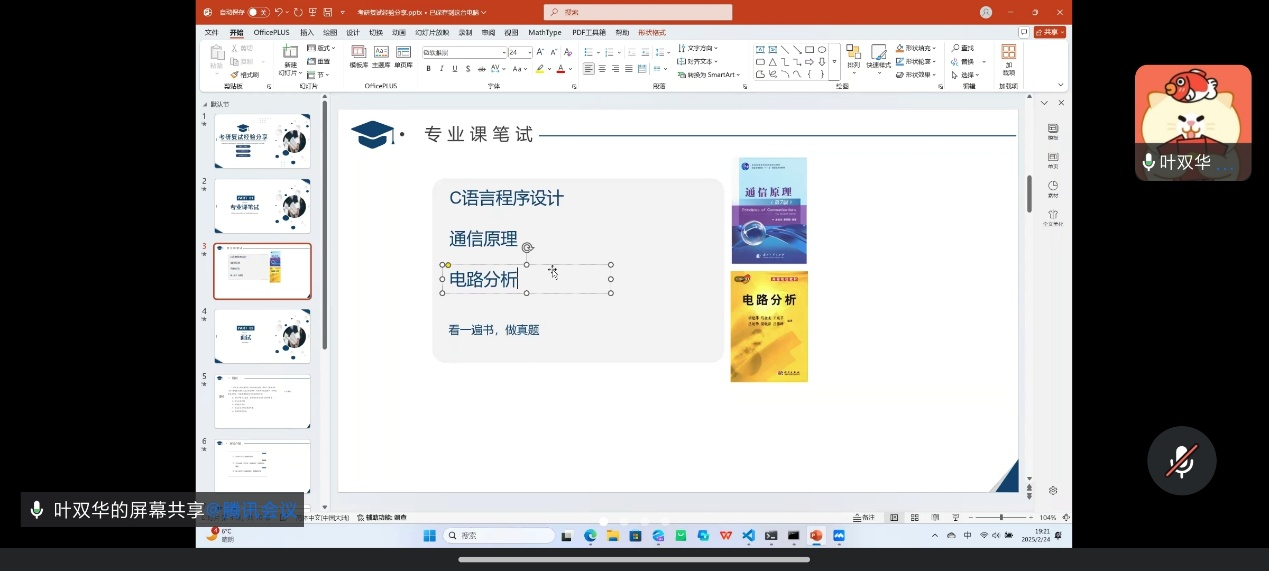Toggle the notes (备注) pane in status bar

(x=864, y=517)
